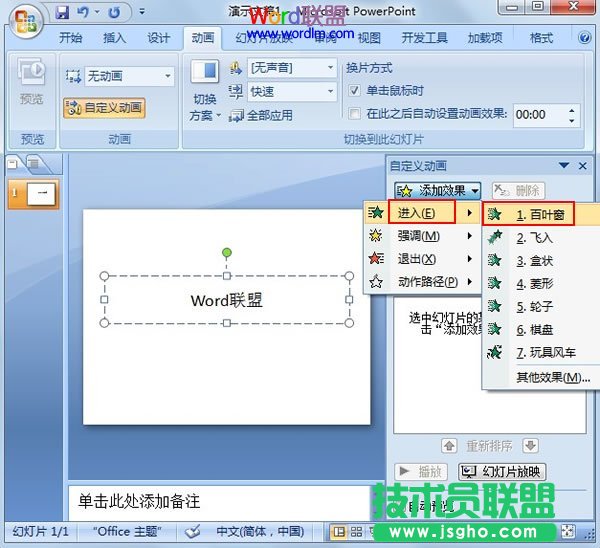
Task: Close the Custom Animation pane
Action: 583,165
